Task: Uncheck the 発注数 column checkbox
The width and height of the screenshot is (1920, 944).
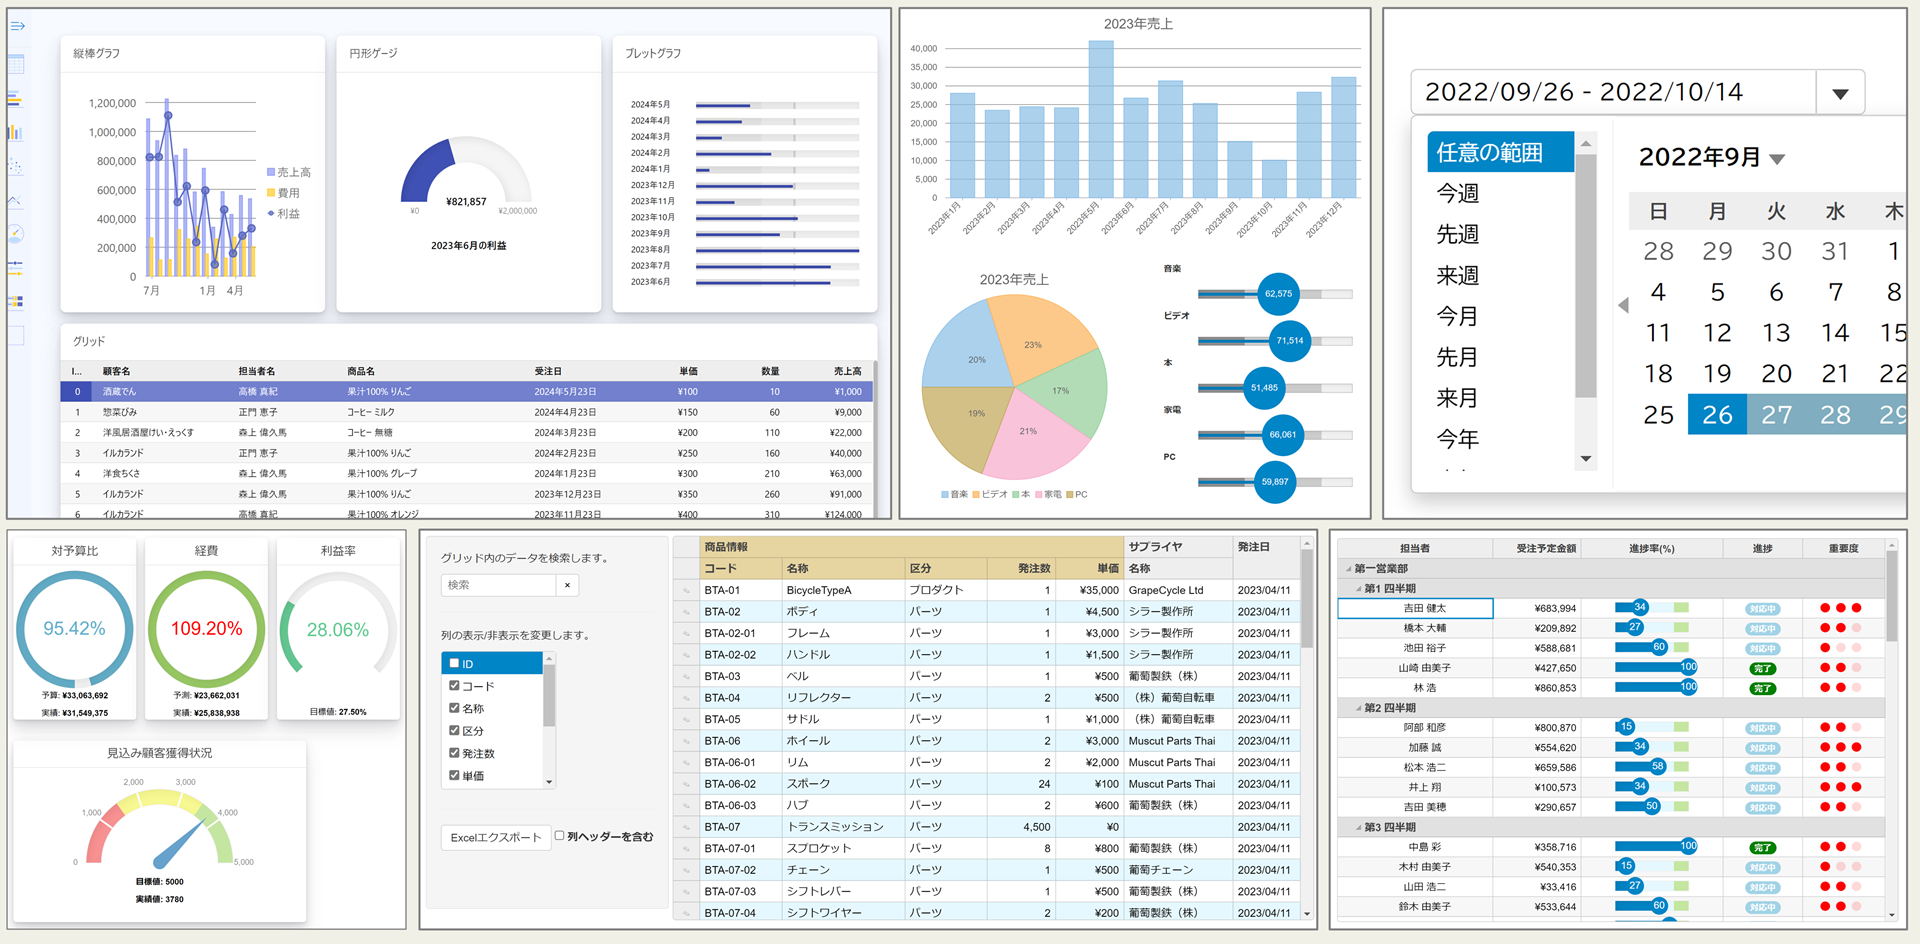Action: [454, 752]
